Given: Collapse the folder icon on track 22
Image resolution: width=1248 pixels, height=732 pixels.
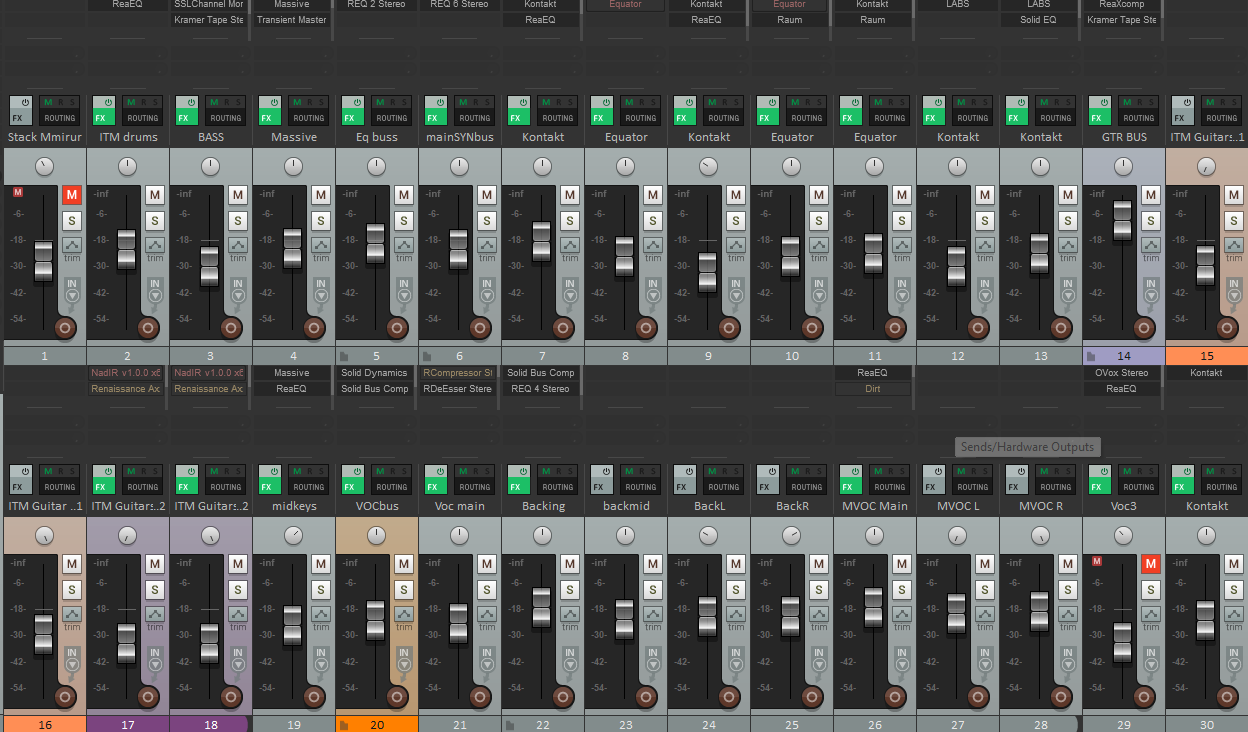Looking at the screenshot, I should [509, 725].
